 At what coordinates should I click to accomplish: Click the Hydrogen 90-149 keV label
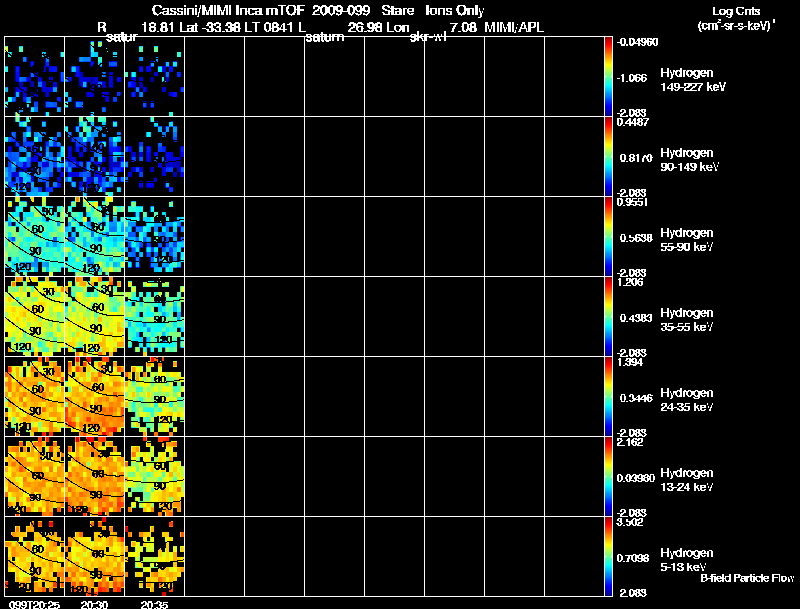click(687, 159)
